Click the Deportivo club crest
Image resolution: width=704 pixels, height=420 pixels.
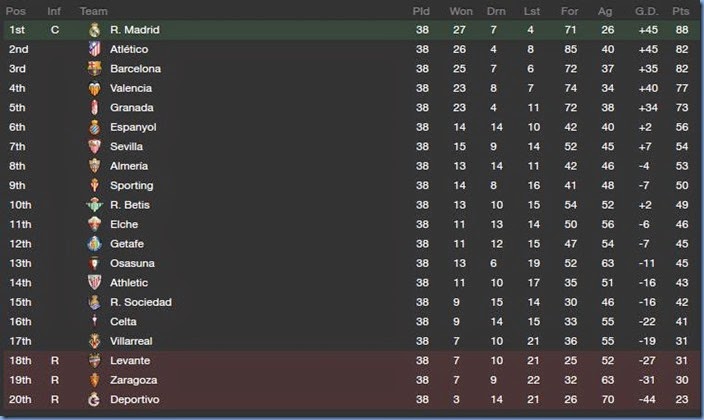[95, 400]
